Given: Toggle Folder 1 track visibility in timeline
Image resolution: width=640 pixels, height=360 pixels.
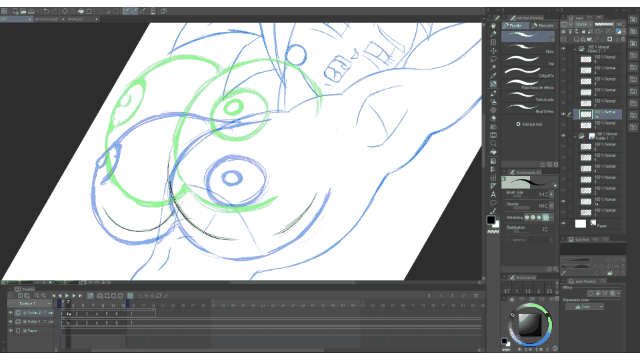Looking at the screenshot, I should (11, 322).
